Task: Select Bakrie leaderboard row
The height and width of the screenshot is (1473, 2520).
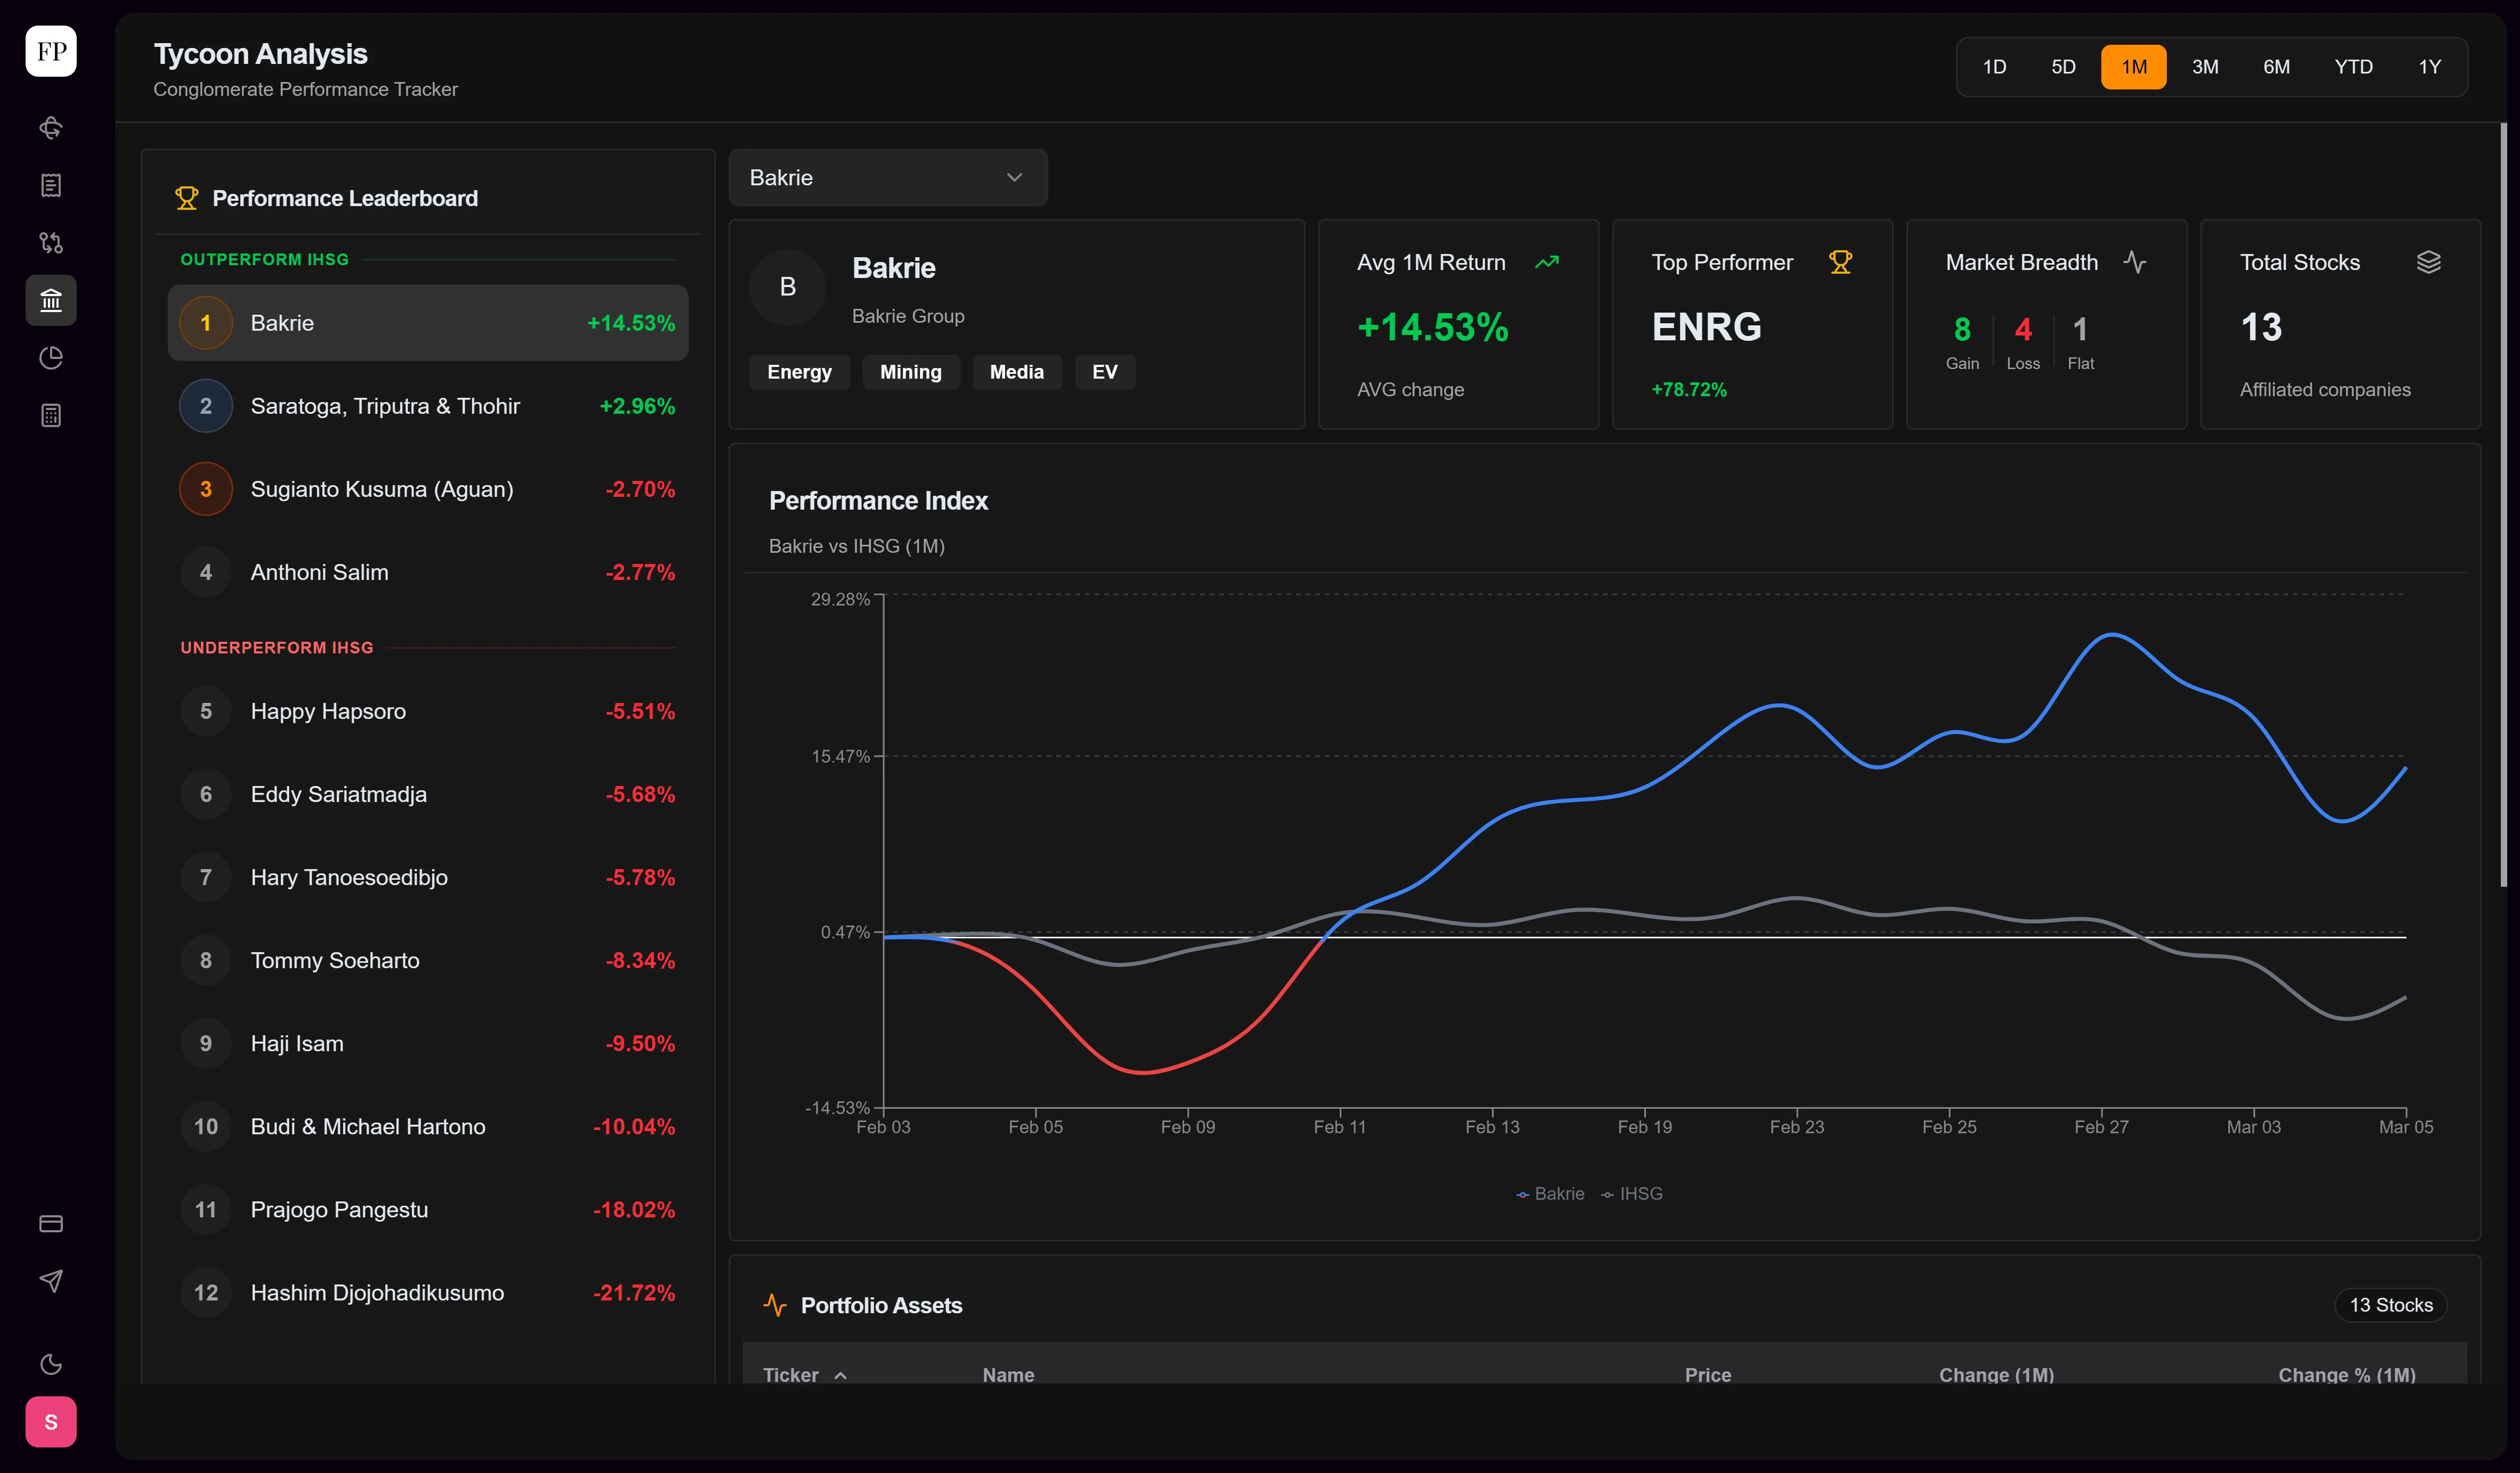Action: click(428, 323)
